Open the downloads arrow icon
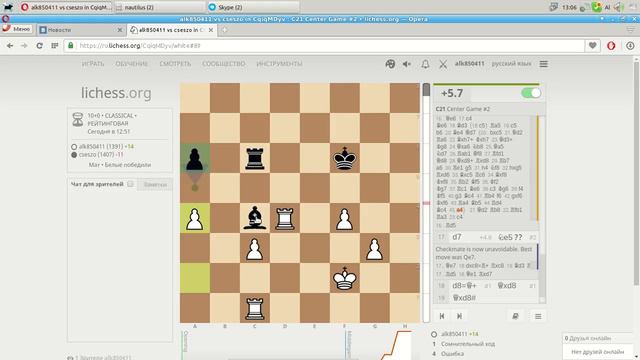Screen dimensions: 640x360 (x=630, y=46)
